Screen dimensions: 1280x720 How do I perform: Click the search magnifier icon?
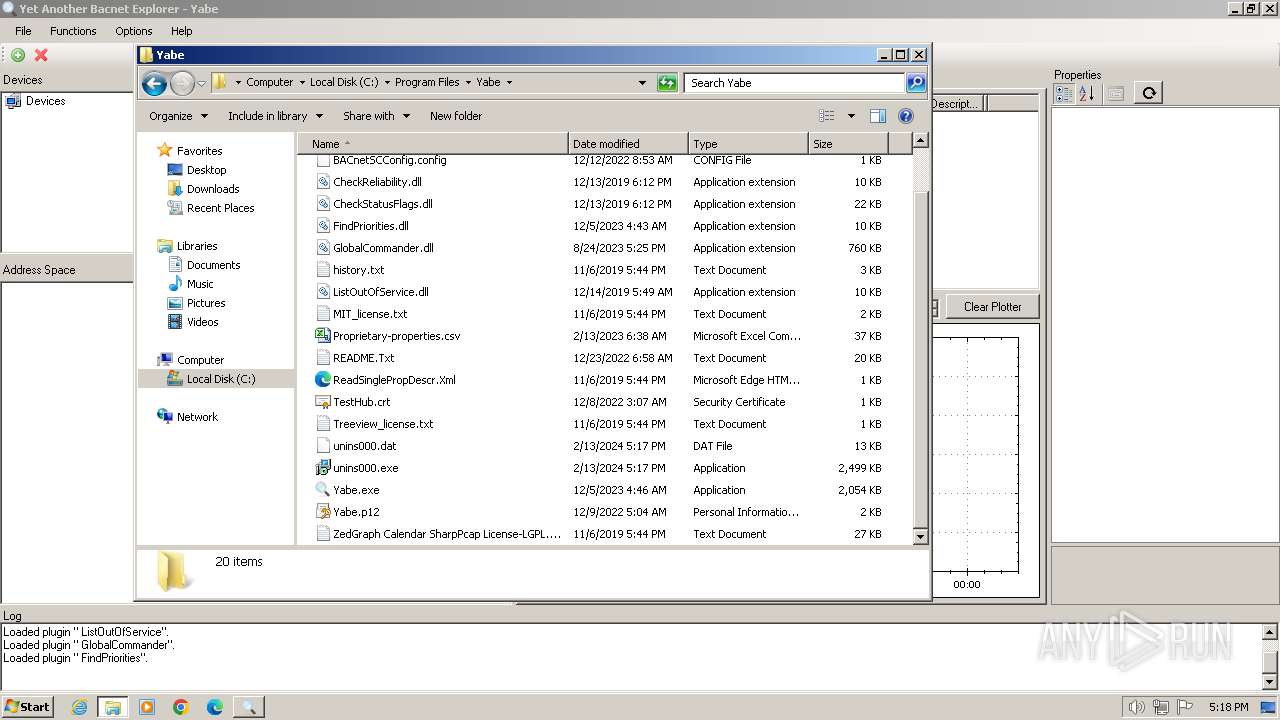(916, 83)
